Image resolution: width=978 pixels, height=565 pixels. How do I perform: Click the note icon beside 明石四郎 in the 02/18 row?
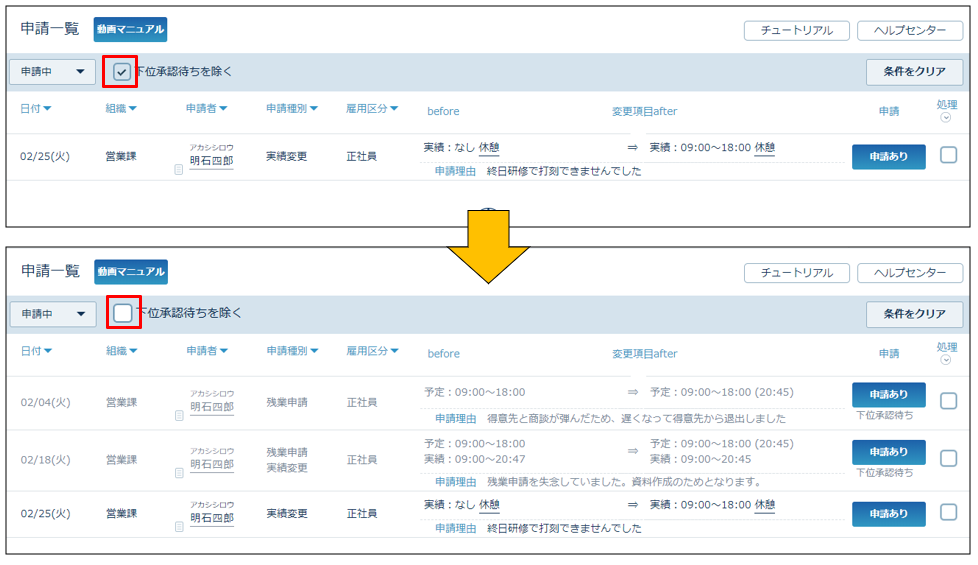[x=179, y=473]
